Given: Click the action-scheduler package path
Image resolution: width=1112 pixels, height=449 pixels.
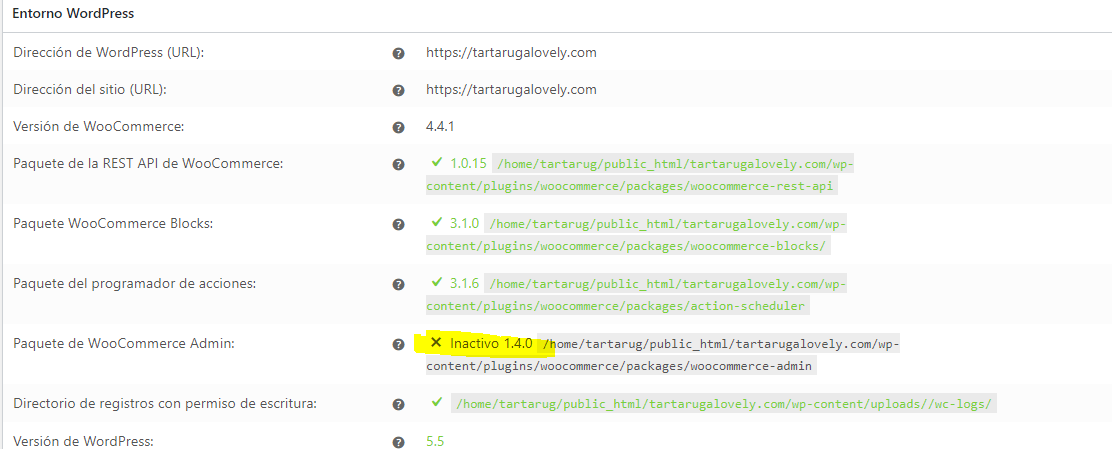Looking at the screenshot, I should click(x=635, y=295).
